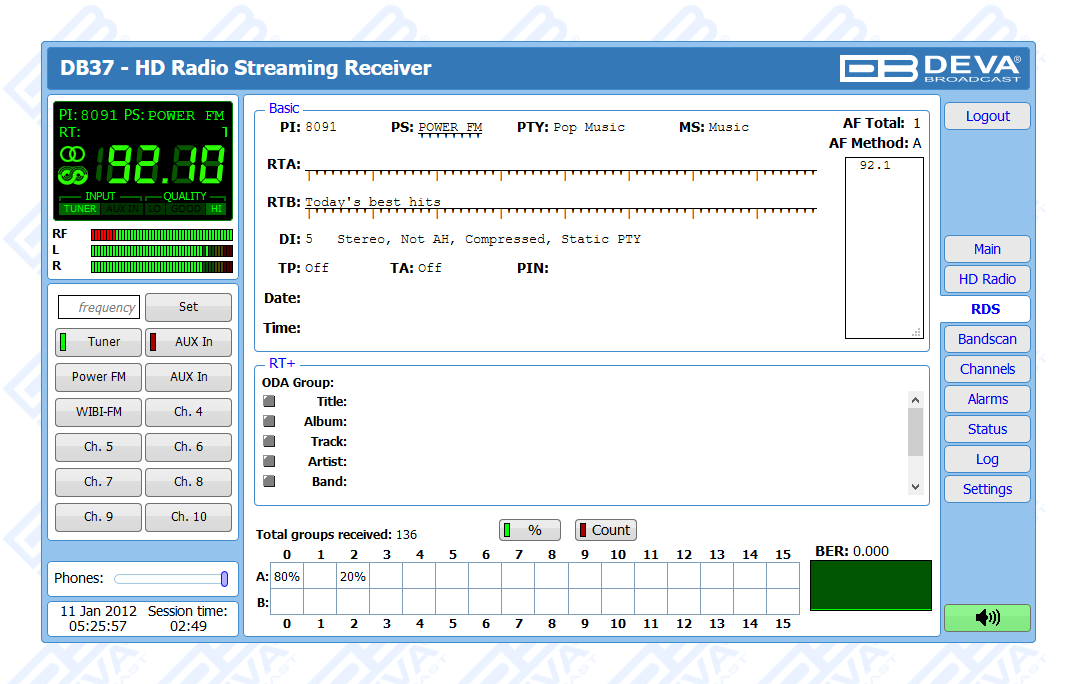
Task: Click the Title indicator square in RT+
Action: (269, 401)
